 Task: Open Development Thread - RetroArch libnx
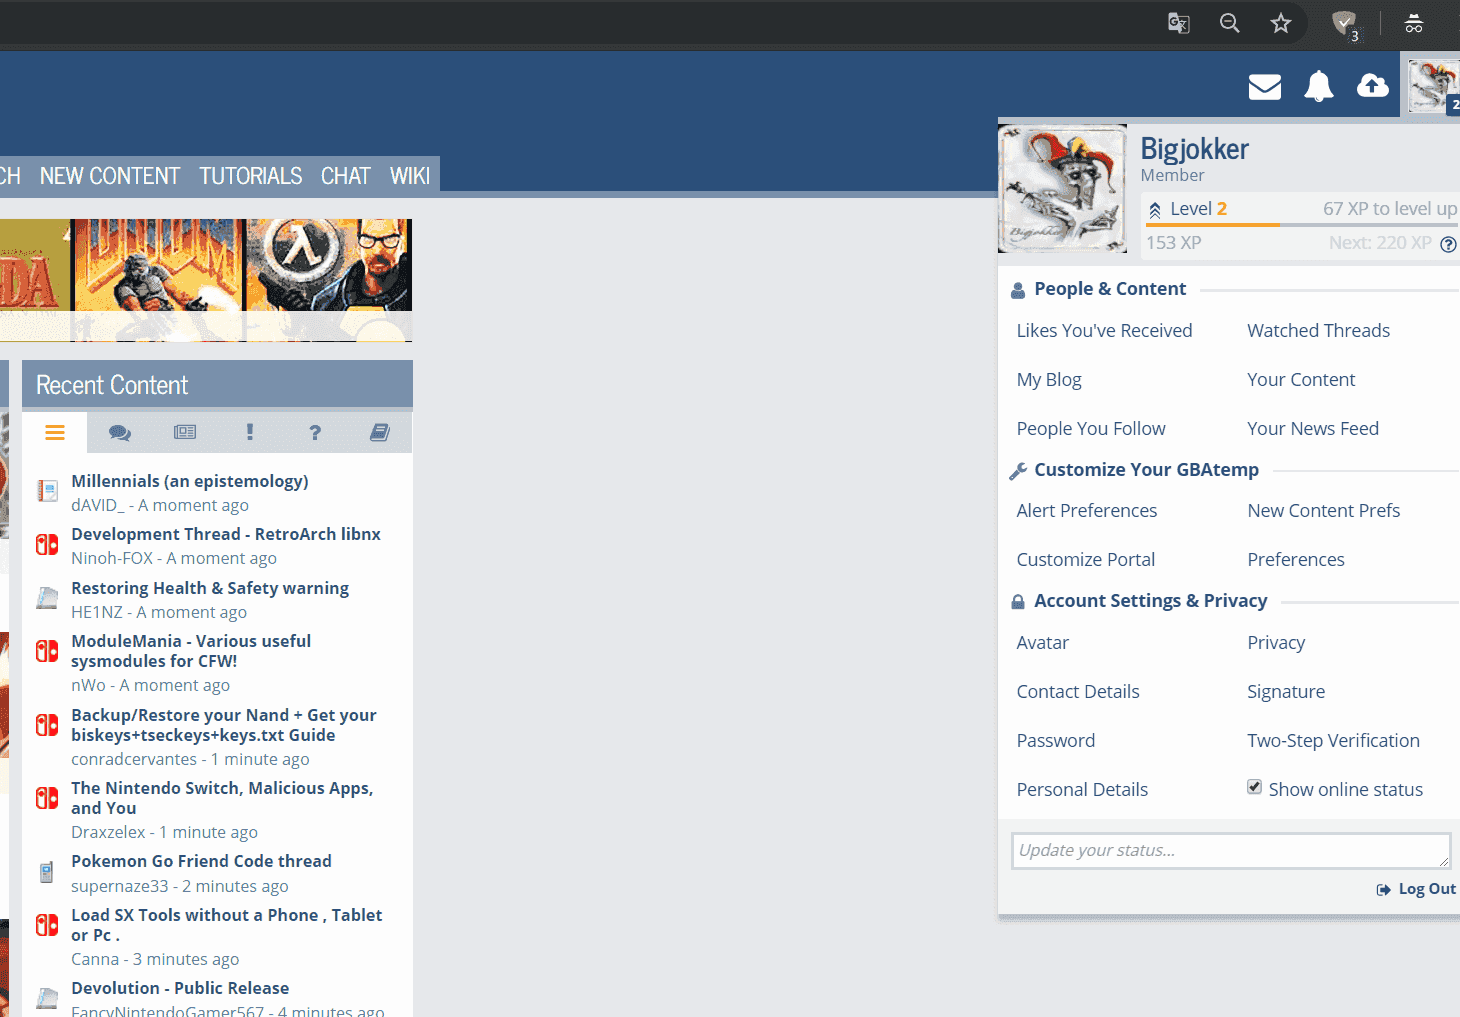(x=226, y=534)
